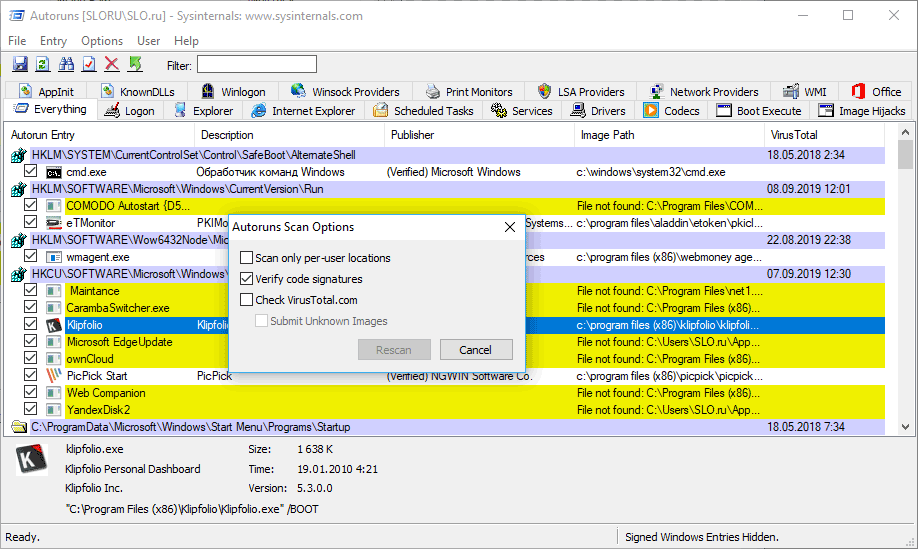The height and width of the screenshot is (549, 918).
Task: Click the PicPick Start entry icon
Action: [54, 376]
